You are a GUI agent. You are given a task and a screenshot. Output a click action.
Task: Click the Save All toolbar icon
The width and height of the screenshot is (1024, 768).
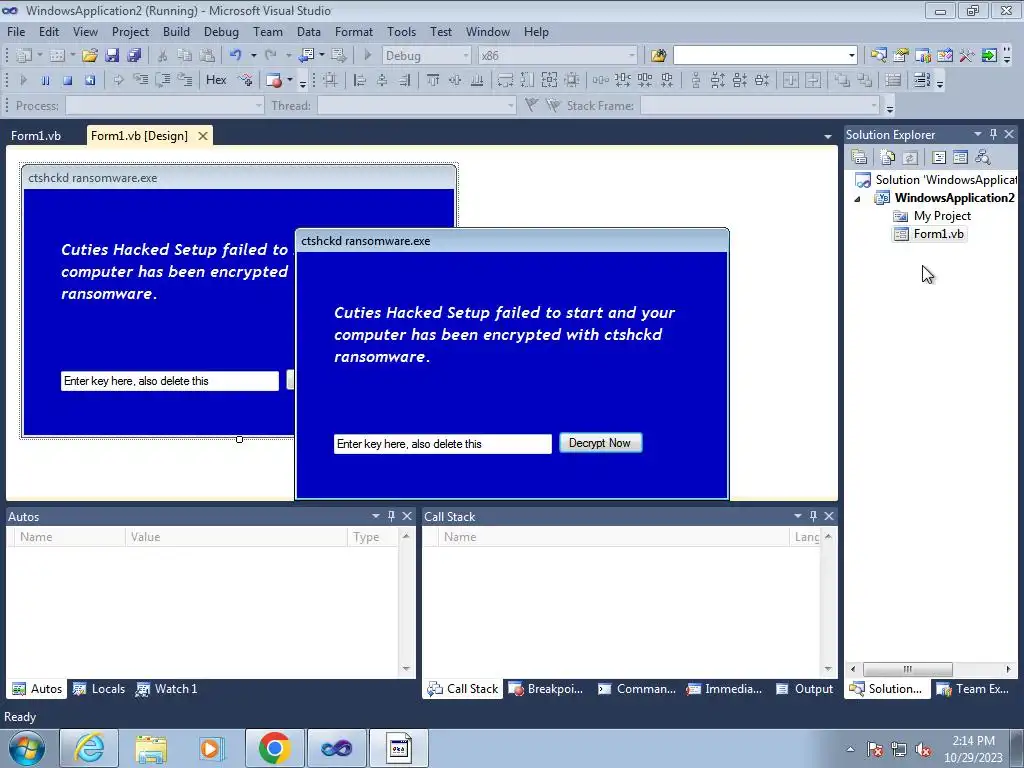(x=134, y=56)
